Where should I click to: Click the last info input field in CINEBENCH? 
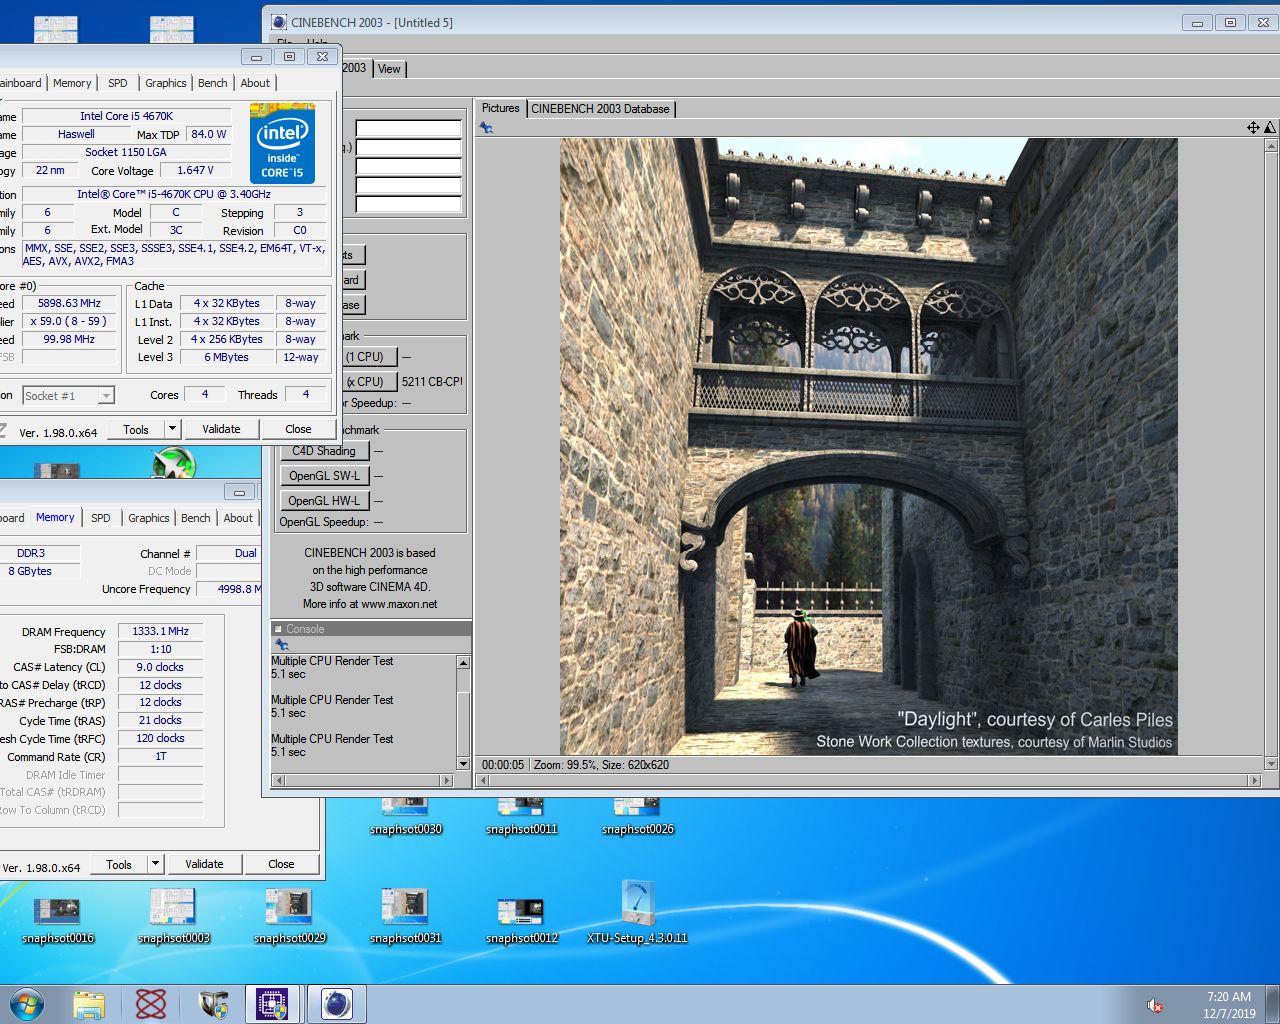409,205
